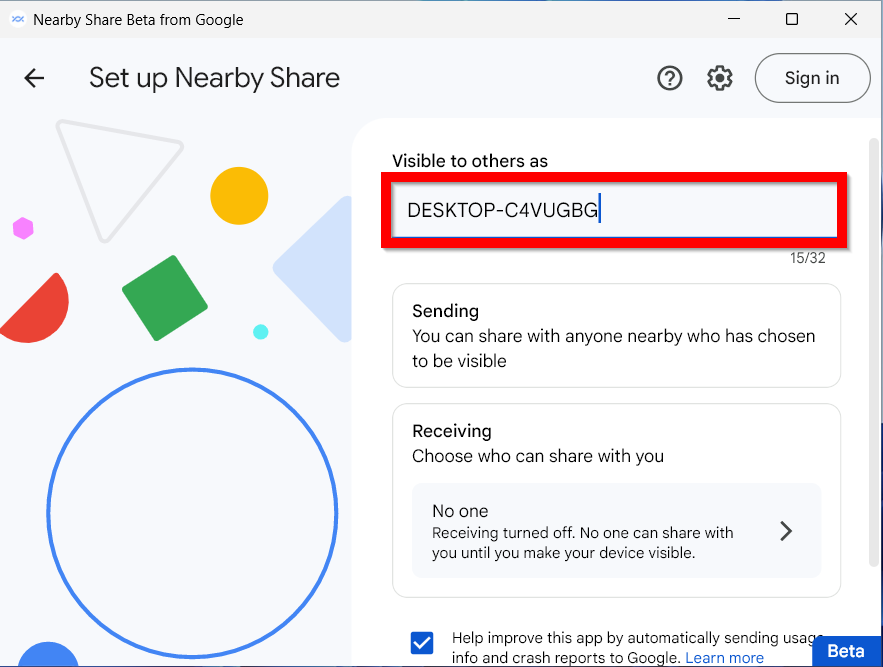Disable sending usage and crash reports checkbox

coord(422,643)
